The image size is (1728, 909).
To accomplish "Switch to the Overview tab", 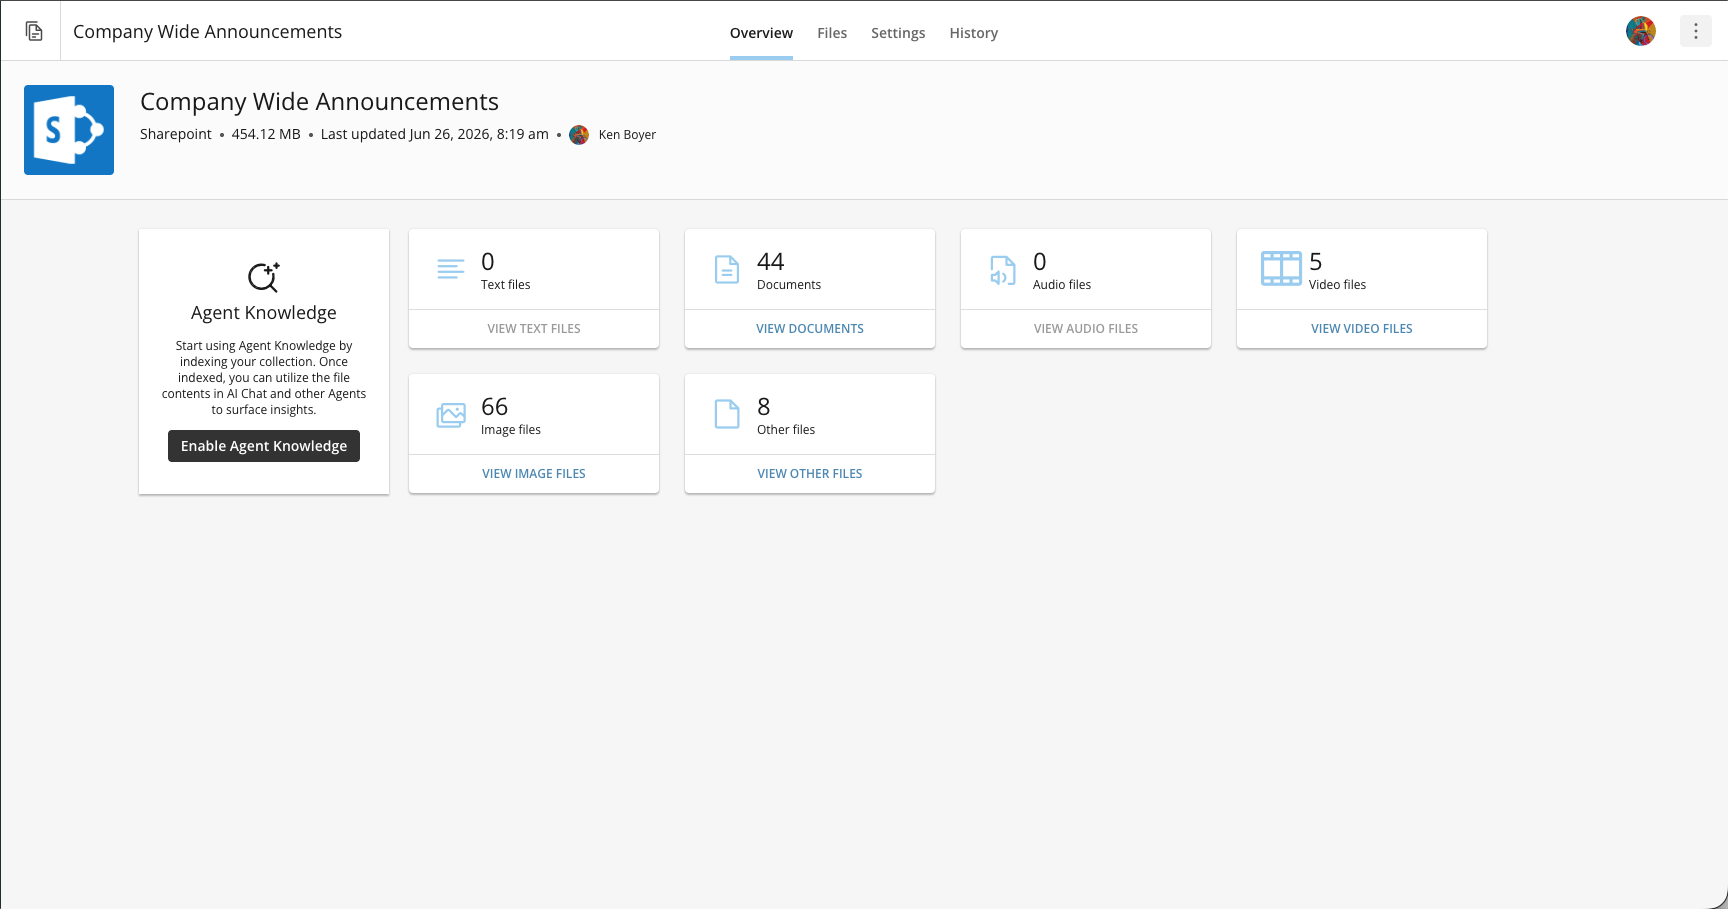I will pos(761,33).
